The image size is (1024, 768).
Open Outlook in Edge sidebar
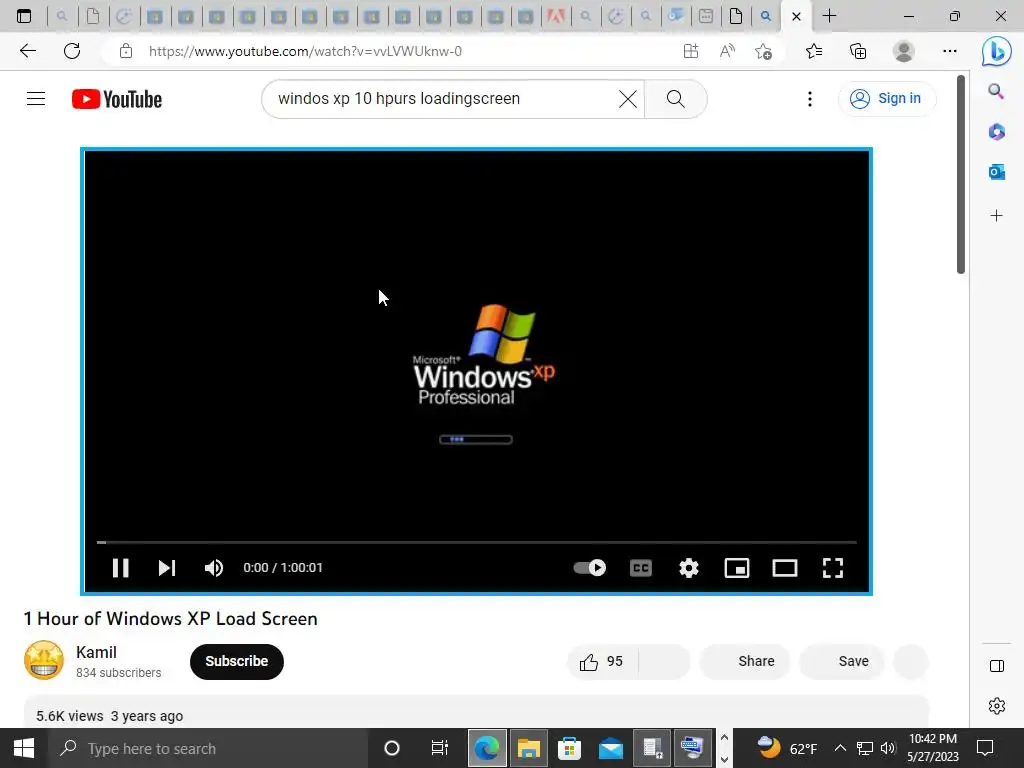click(997, 172)
